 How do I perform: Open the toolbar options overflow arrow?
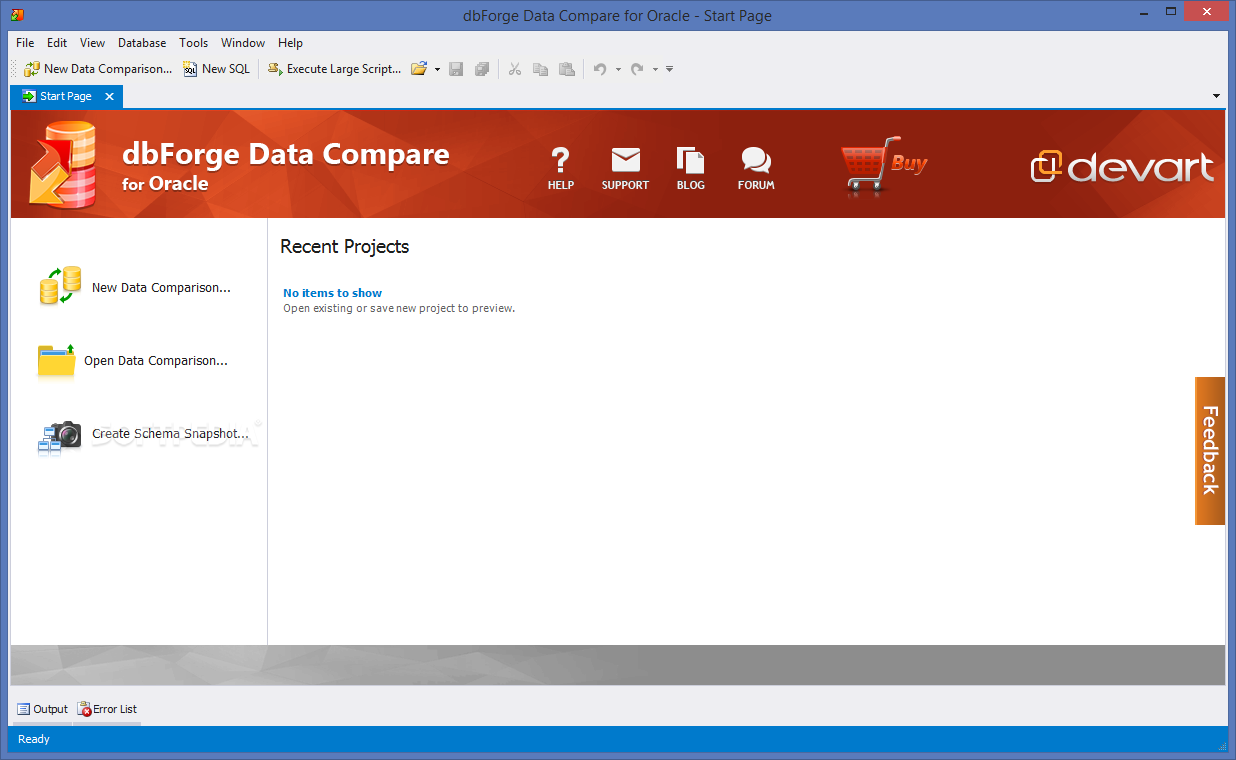(669, 69)
